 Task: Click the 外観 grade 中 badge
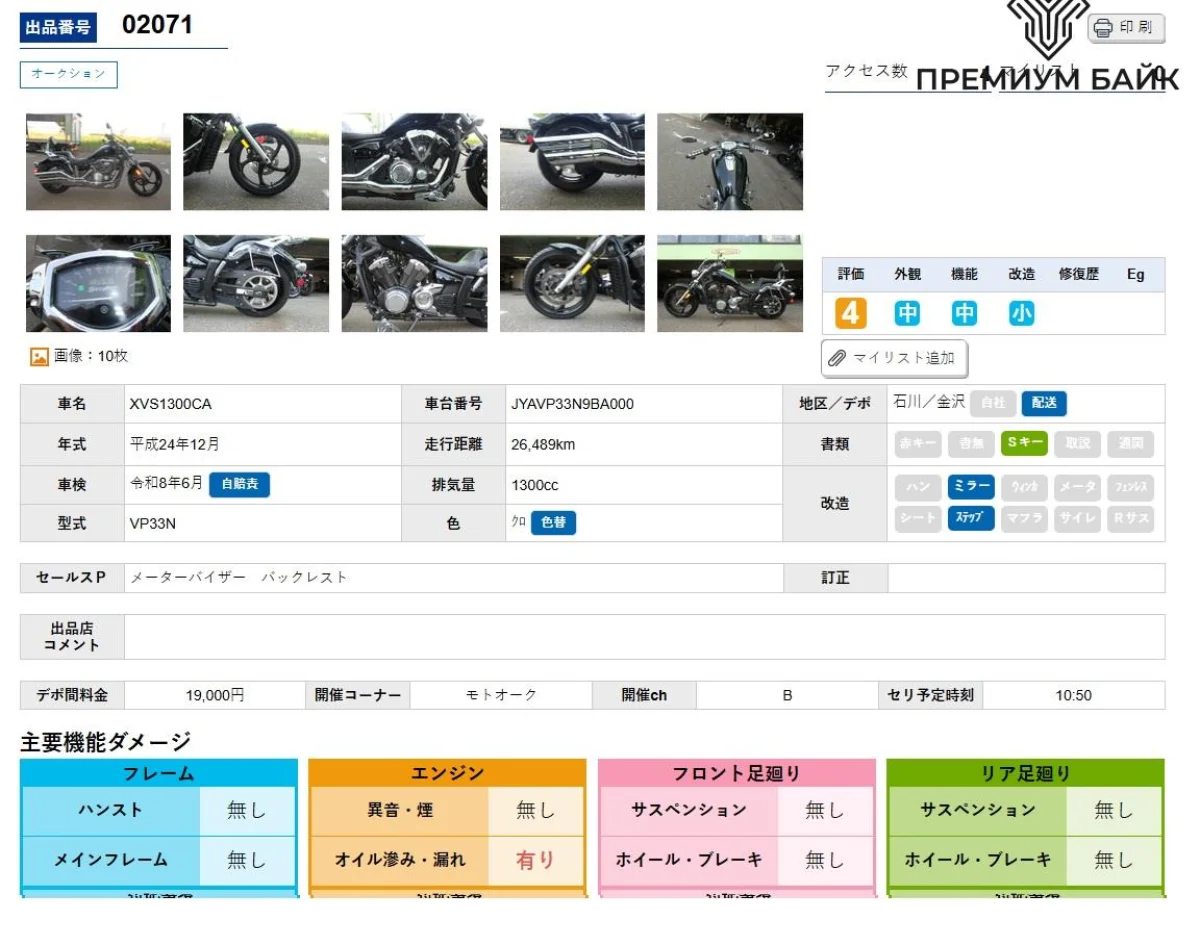(x=907, y=314)
